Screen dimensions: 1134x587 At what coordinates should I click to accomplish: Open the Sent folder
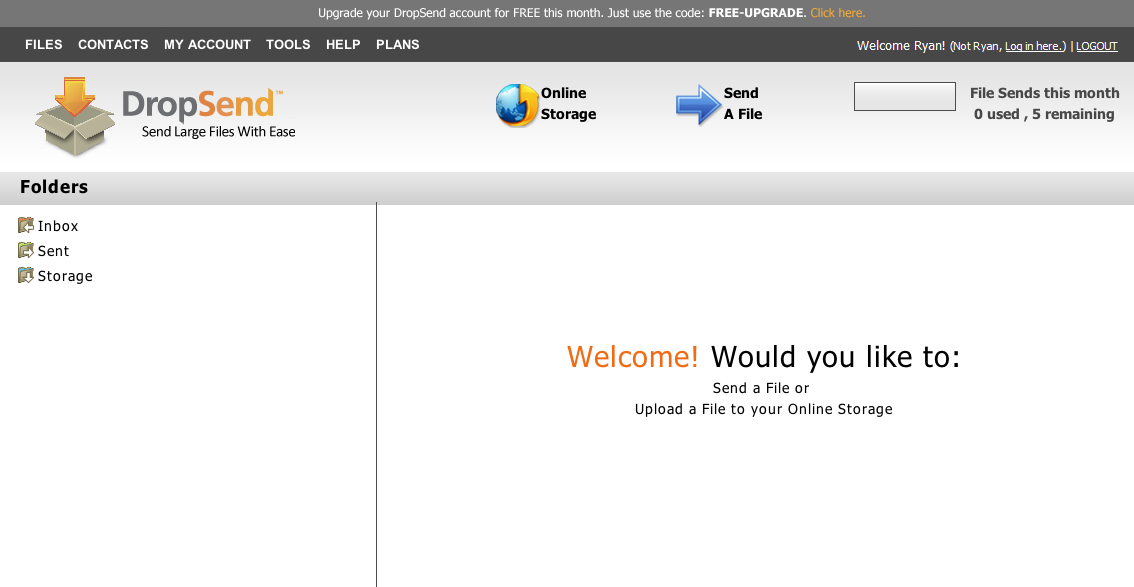pyautogui.click(x=54, y=251)
